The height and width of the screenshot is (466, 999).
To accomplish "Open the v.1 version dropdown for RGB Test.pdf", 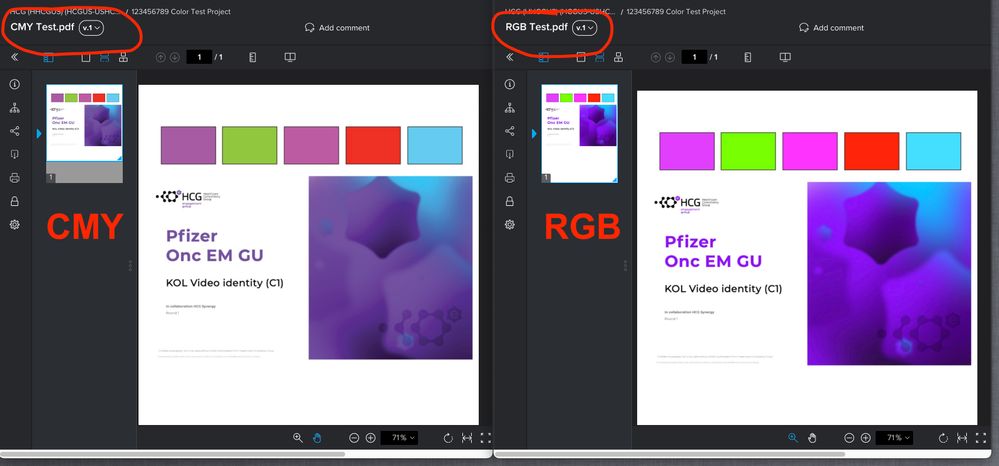I will point(585,27).
